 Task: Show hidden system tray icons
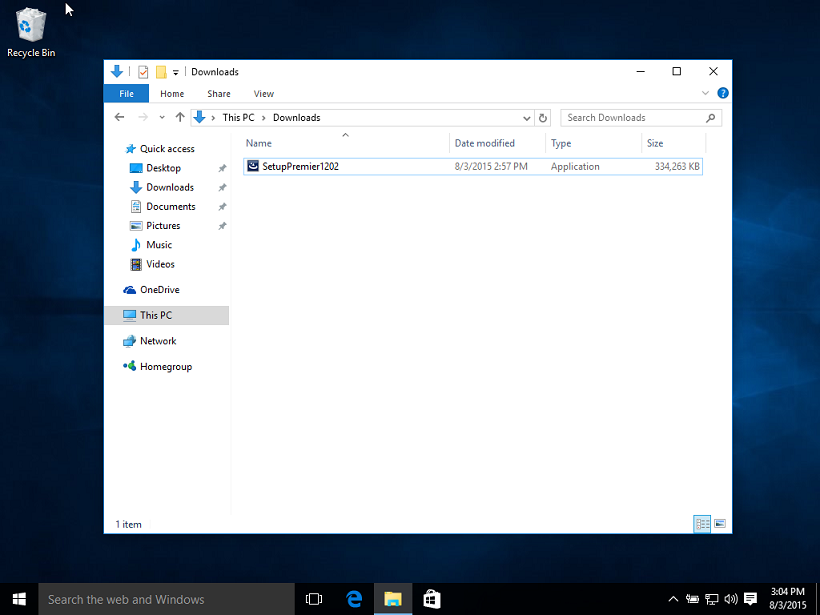click(x=673, y=599)
